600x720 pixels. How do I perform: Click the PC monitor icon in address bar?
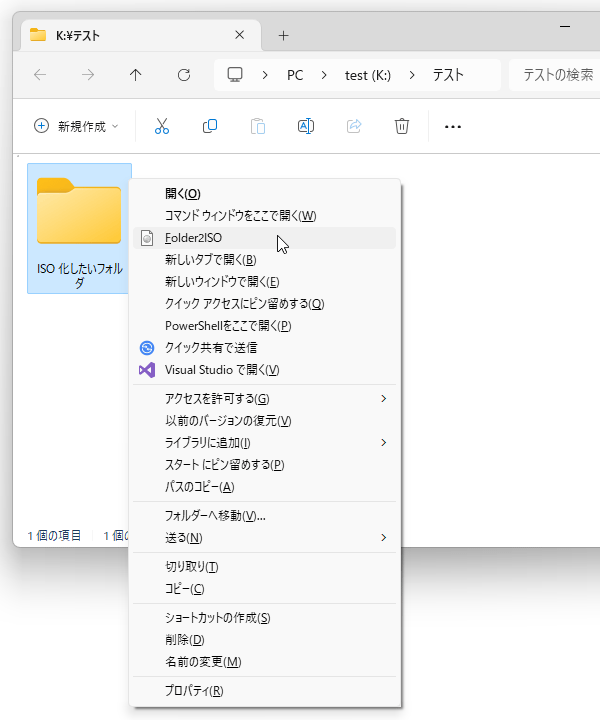pos(235,74)
